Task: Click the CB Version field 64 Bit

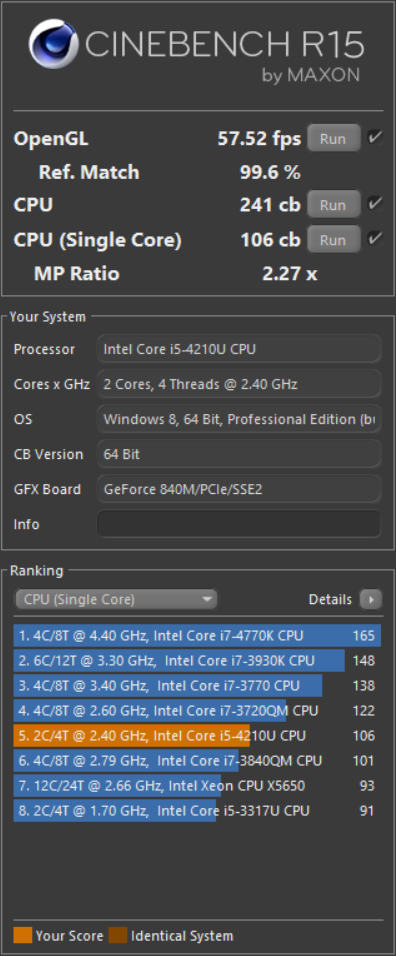Action: click(x=239, y=454)
